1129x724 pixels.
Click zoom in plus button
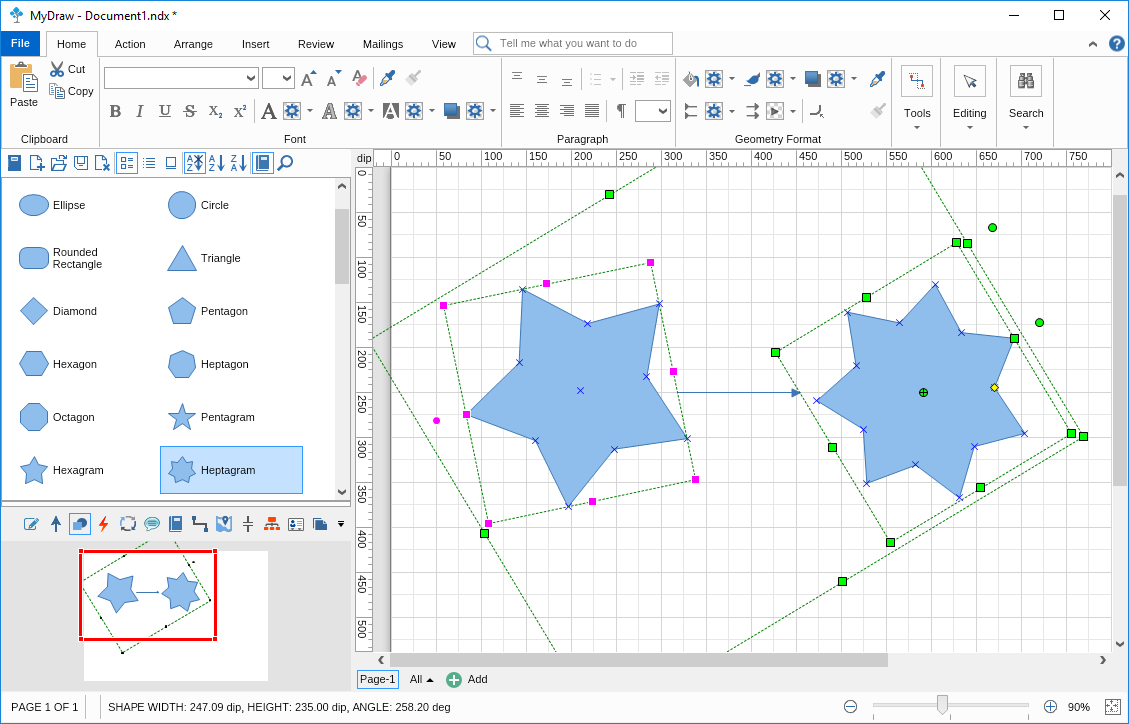click(x=1051, y=707)
